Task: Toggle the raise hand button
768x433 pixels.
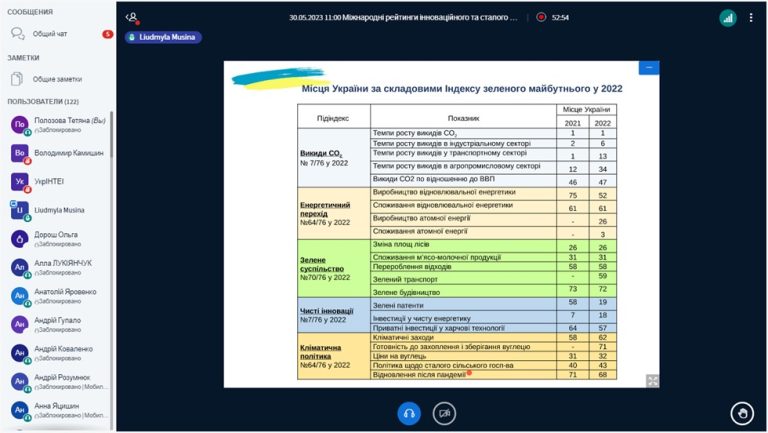Action: (x=742, y=413)
